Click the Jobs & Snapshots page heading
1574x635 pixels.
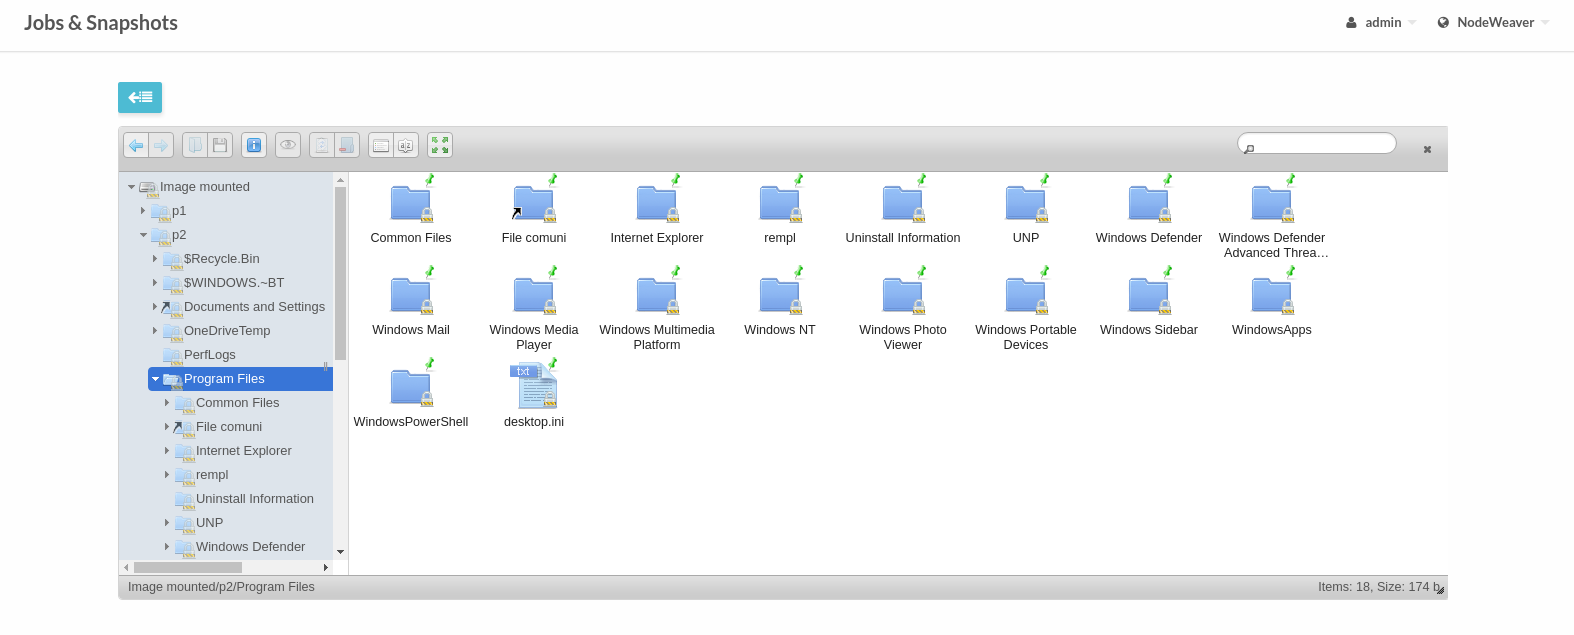[x=101, y=23]
